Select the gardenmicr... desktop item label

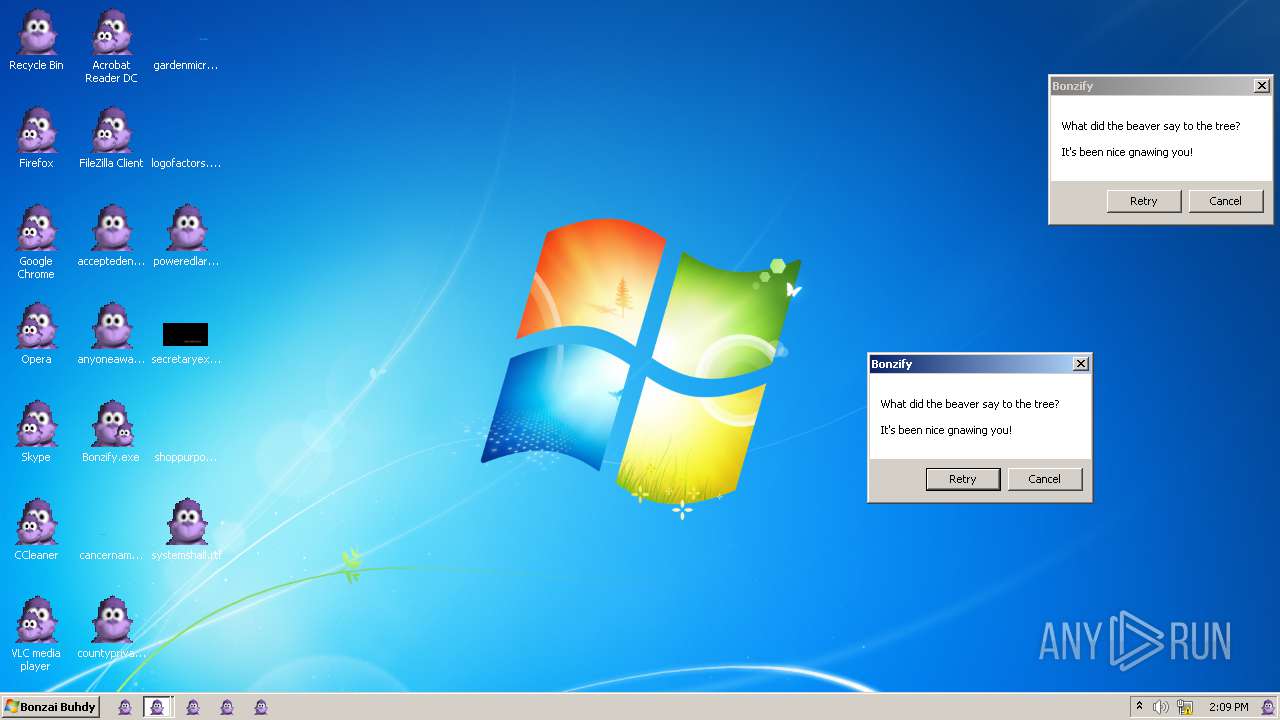[x=186, y=65]
